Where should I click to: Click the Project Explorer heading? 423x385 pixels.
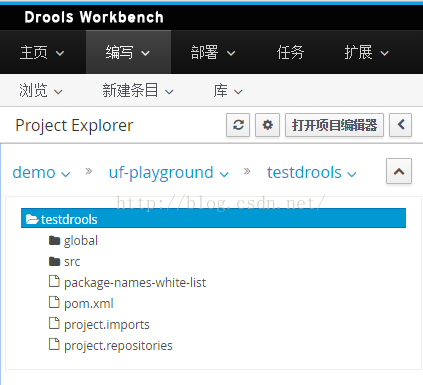coord(74,126)
